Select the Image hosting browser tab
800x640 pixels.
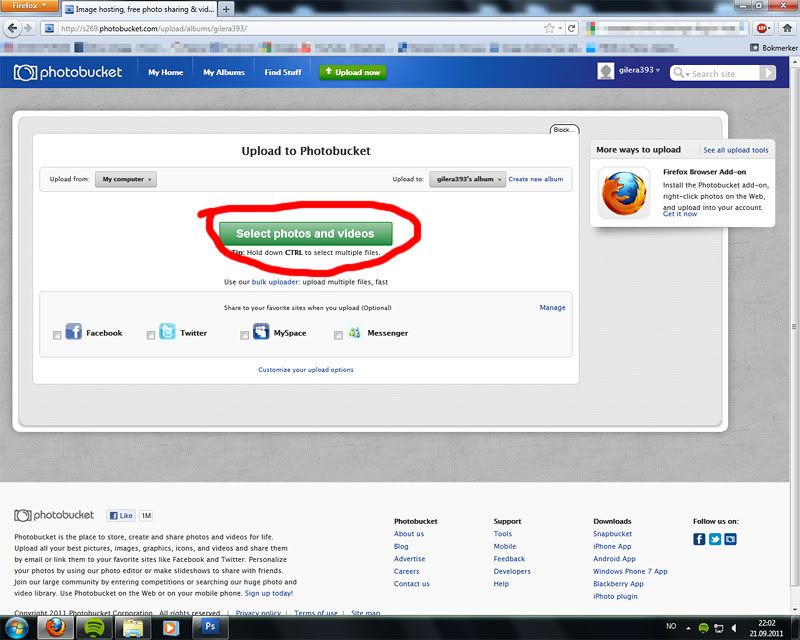coord(140,9)
